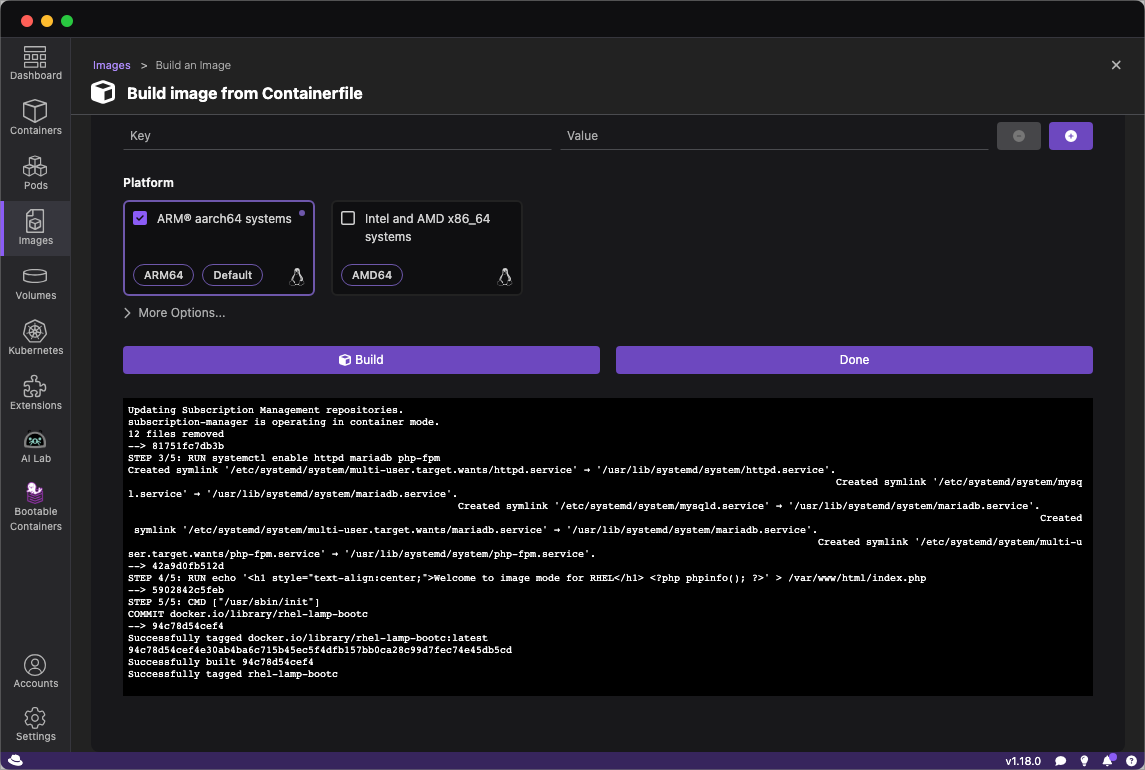Image resolution: width=1145 pixels, height=770 pixels.
Task: Navigate to Images breadcrumb link
Action: tap(112, 65)
